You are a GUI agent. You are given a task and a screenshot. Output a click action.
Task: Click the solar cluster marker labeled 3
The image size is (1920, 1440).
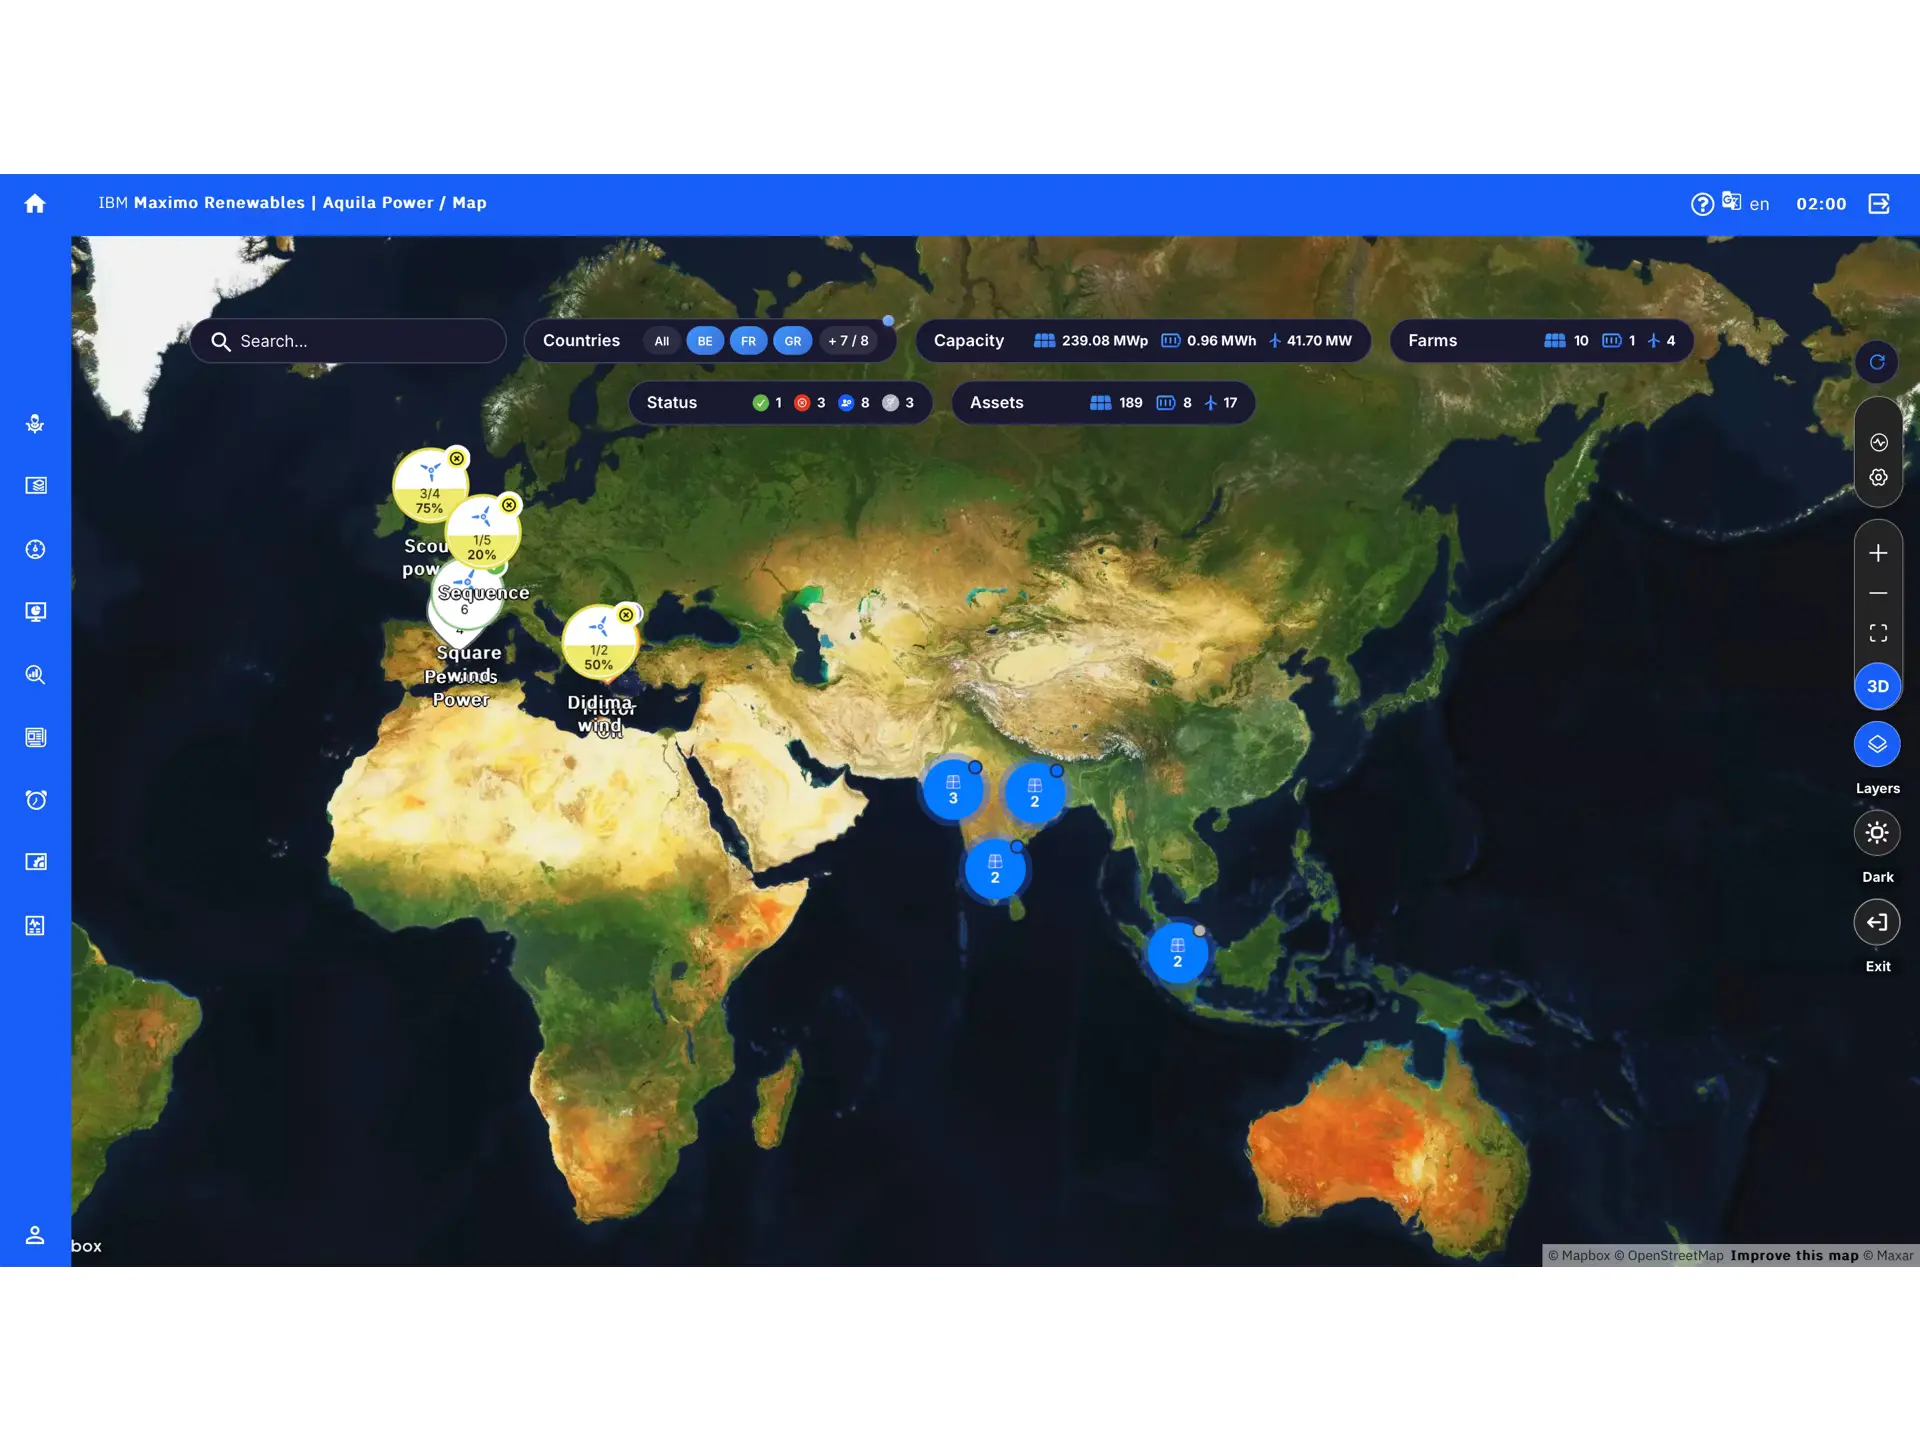point(952,790)
